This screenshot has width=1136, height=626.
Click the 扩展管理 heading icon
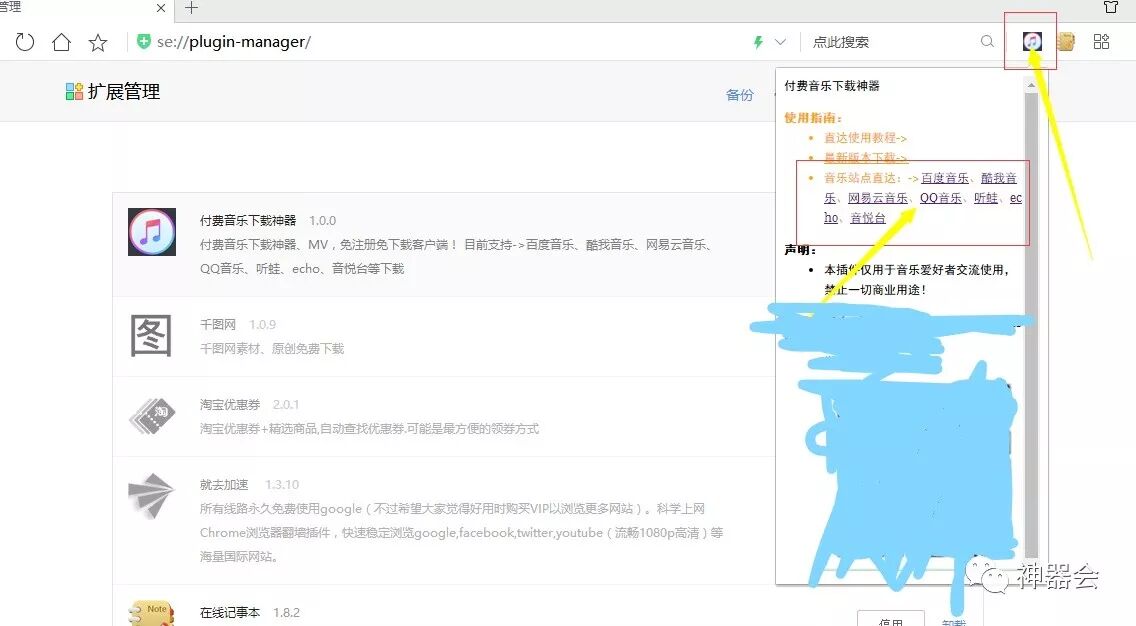pos(74,91)
